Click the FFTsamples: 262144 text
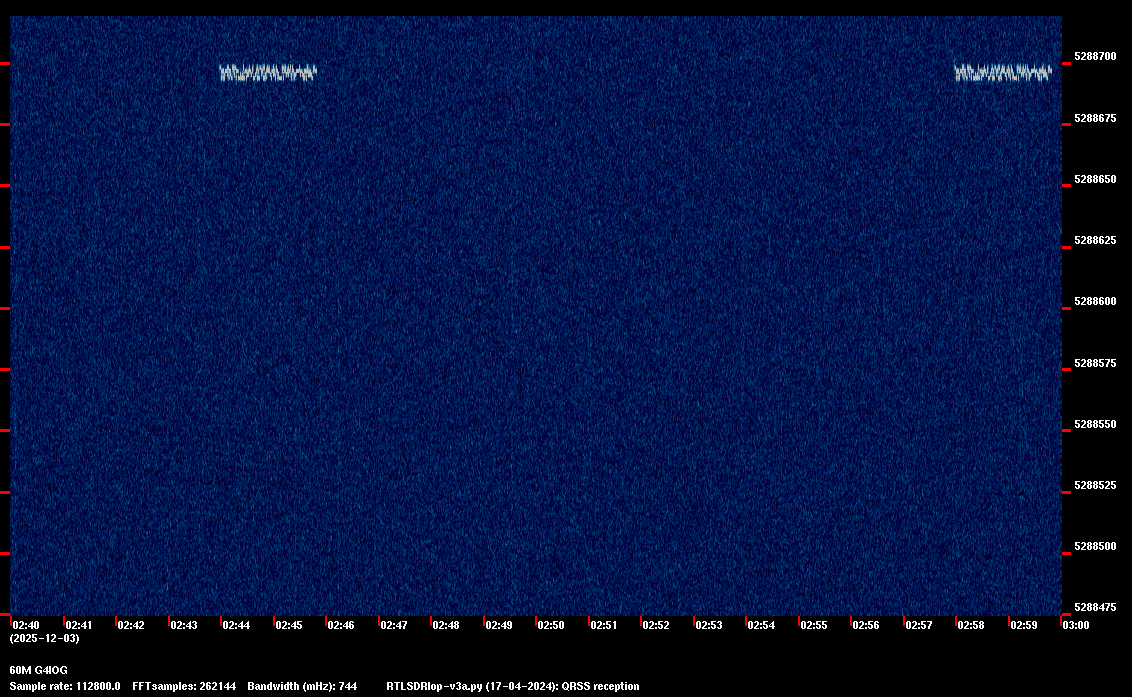The width and height of the screenshot is (1132, 697). click(x=184, y=686)
